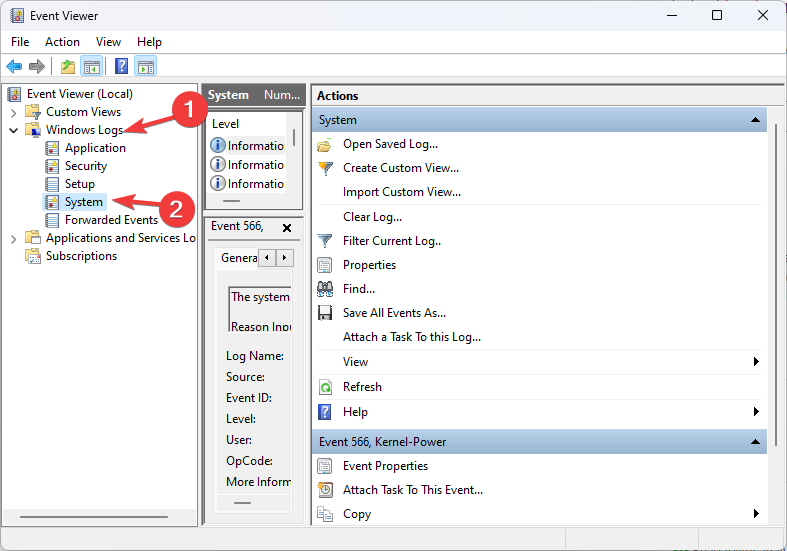Click the Forwarded Events log icon

(52, 220)
